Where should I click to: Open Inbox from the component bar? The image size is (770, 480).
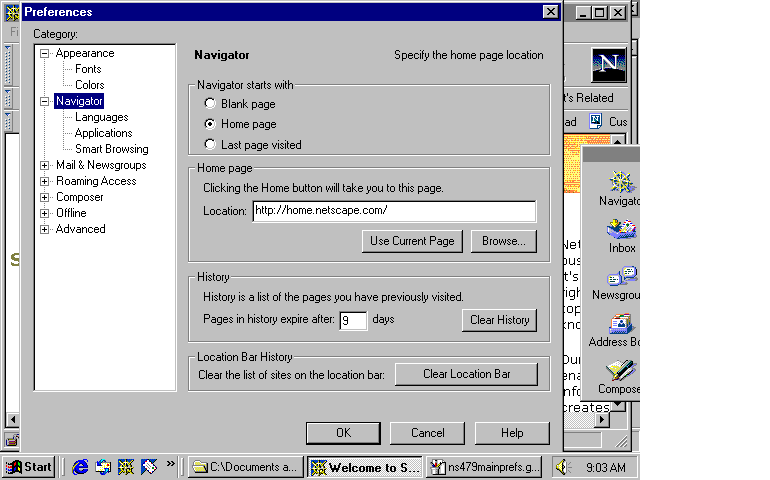(622, 236)
